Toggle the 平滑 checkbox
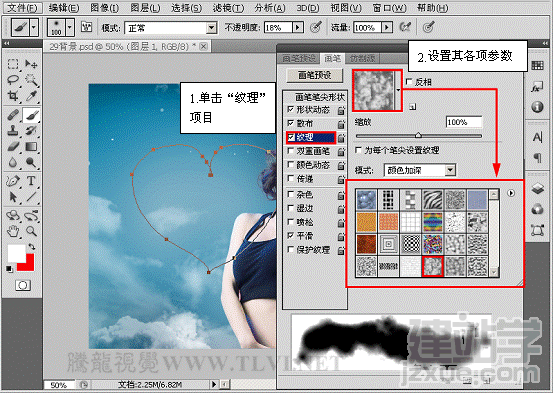Image resolution: width=553 pixels, height=393 pixels. [x=291, y=235]
